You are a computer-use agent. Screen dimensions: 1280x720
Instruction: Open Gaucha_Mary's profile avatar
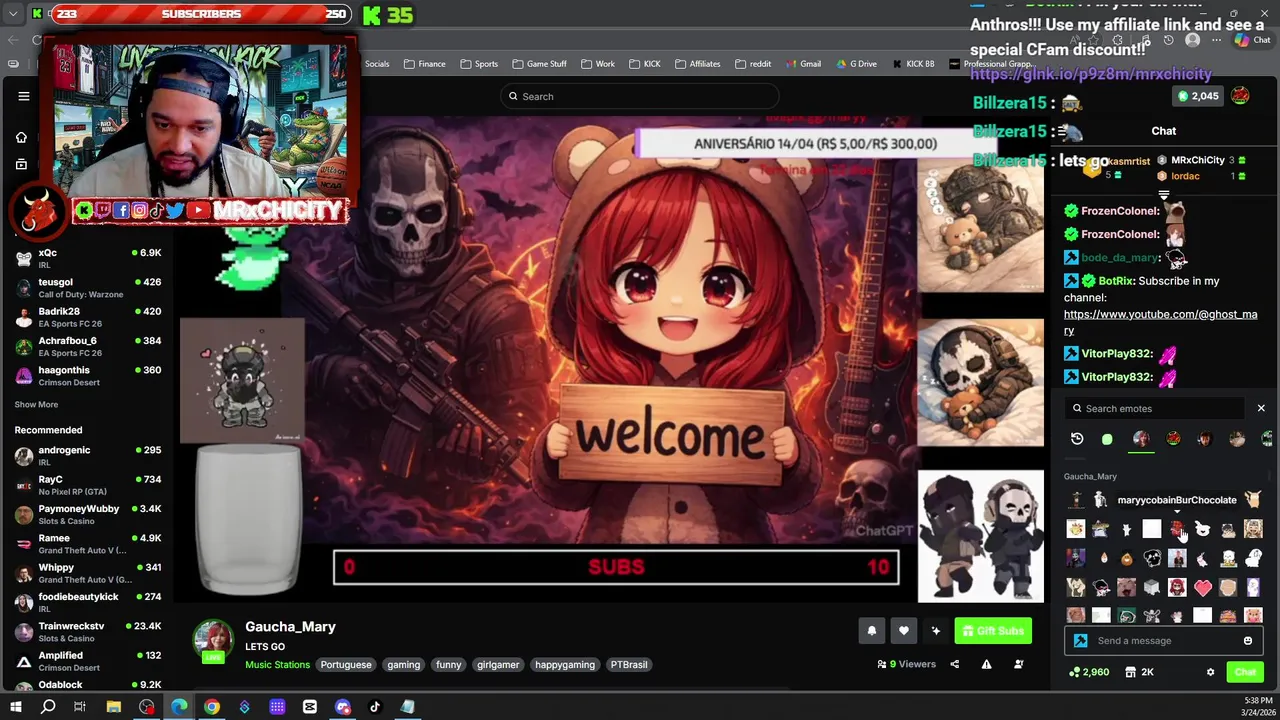point(213,642)
